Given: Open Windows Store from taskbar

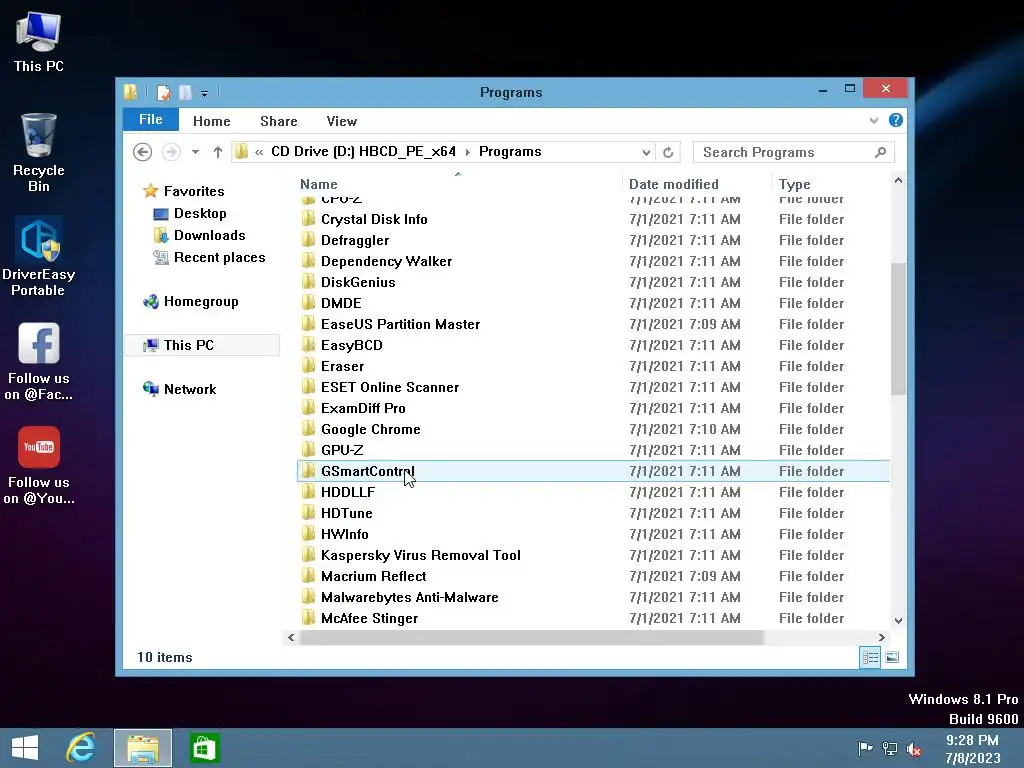Looking at the screenshot, I should click(204, 748).
